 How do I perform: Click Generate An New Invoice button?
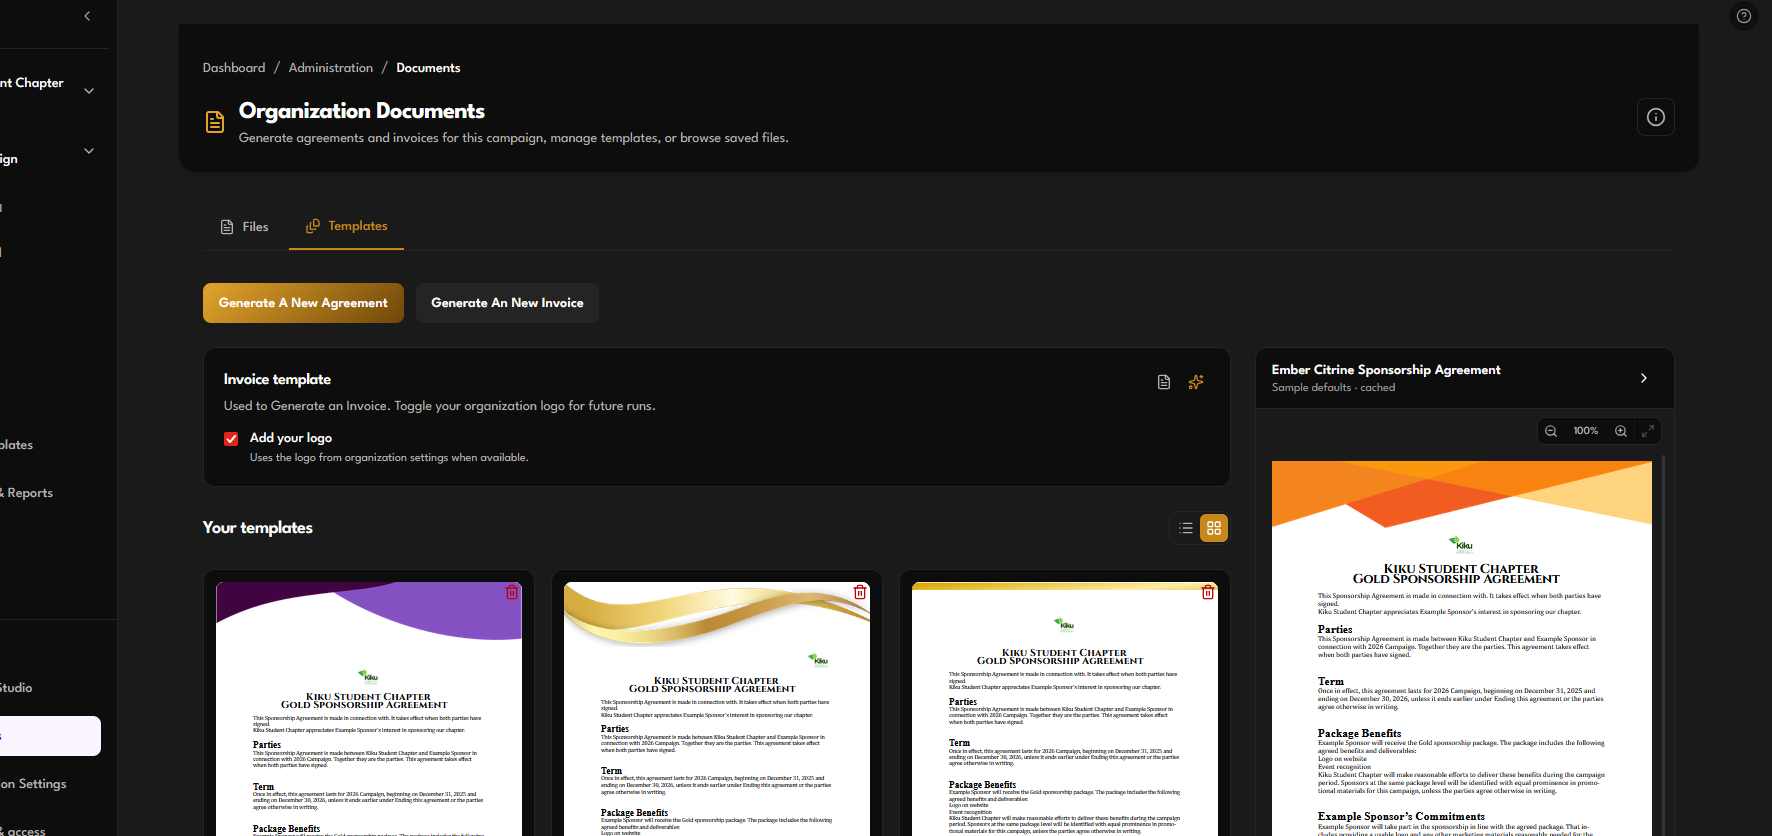pos(507,303)
